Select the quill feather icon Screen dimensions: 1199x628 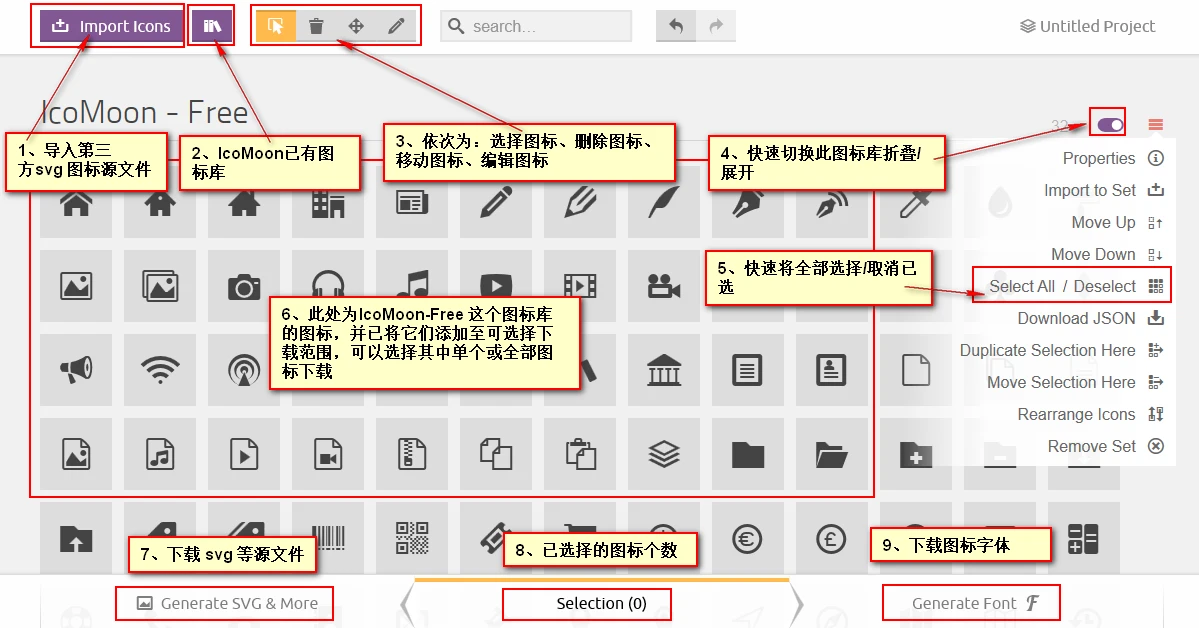664,202
